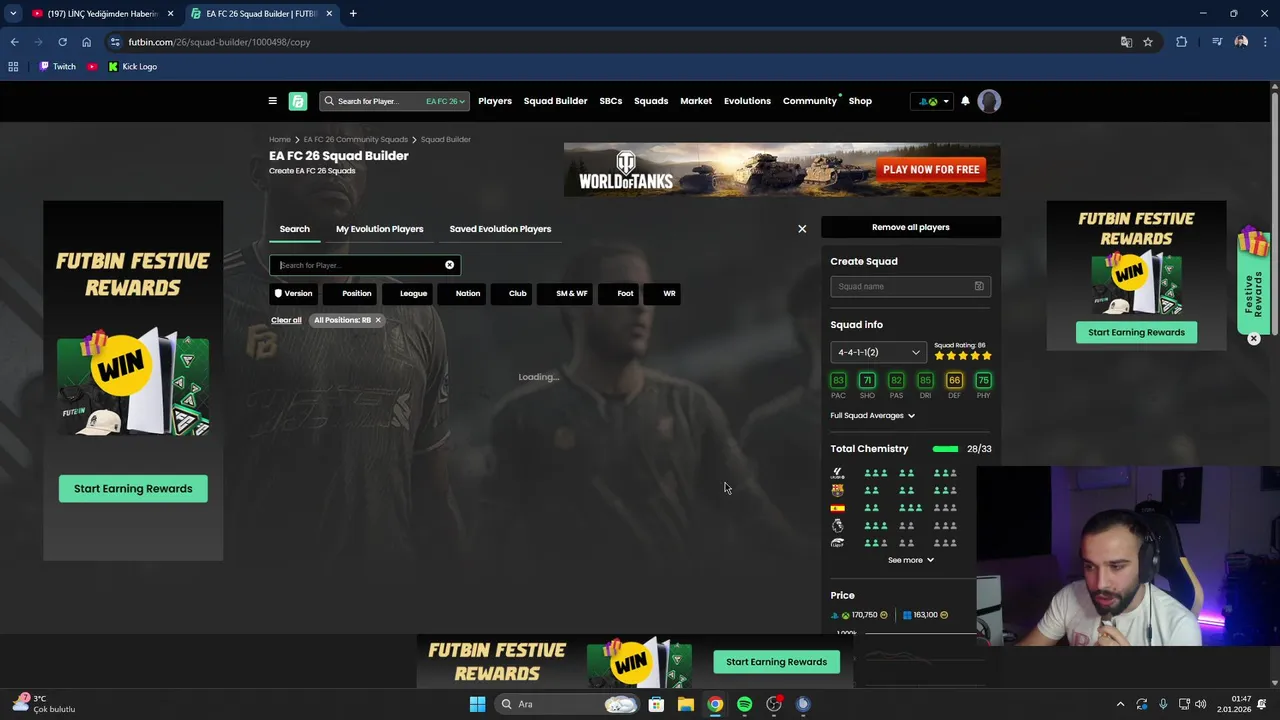
Task: Click the FC Barcelona club badge
Action: pyautogui.click(x=837, y=491)
